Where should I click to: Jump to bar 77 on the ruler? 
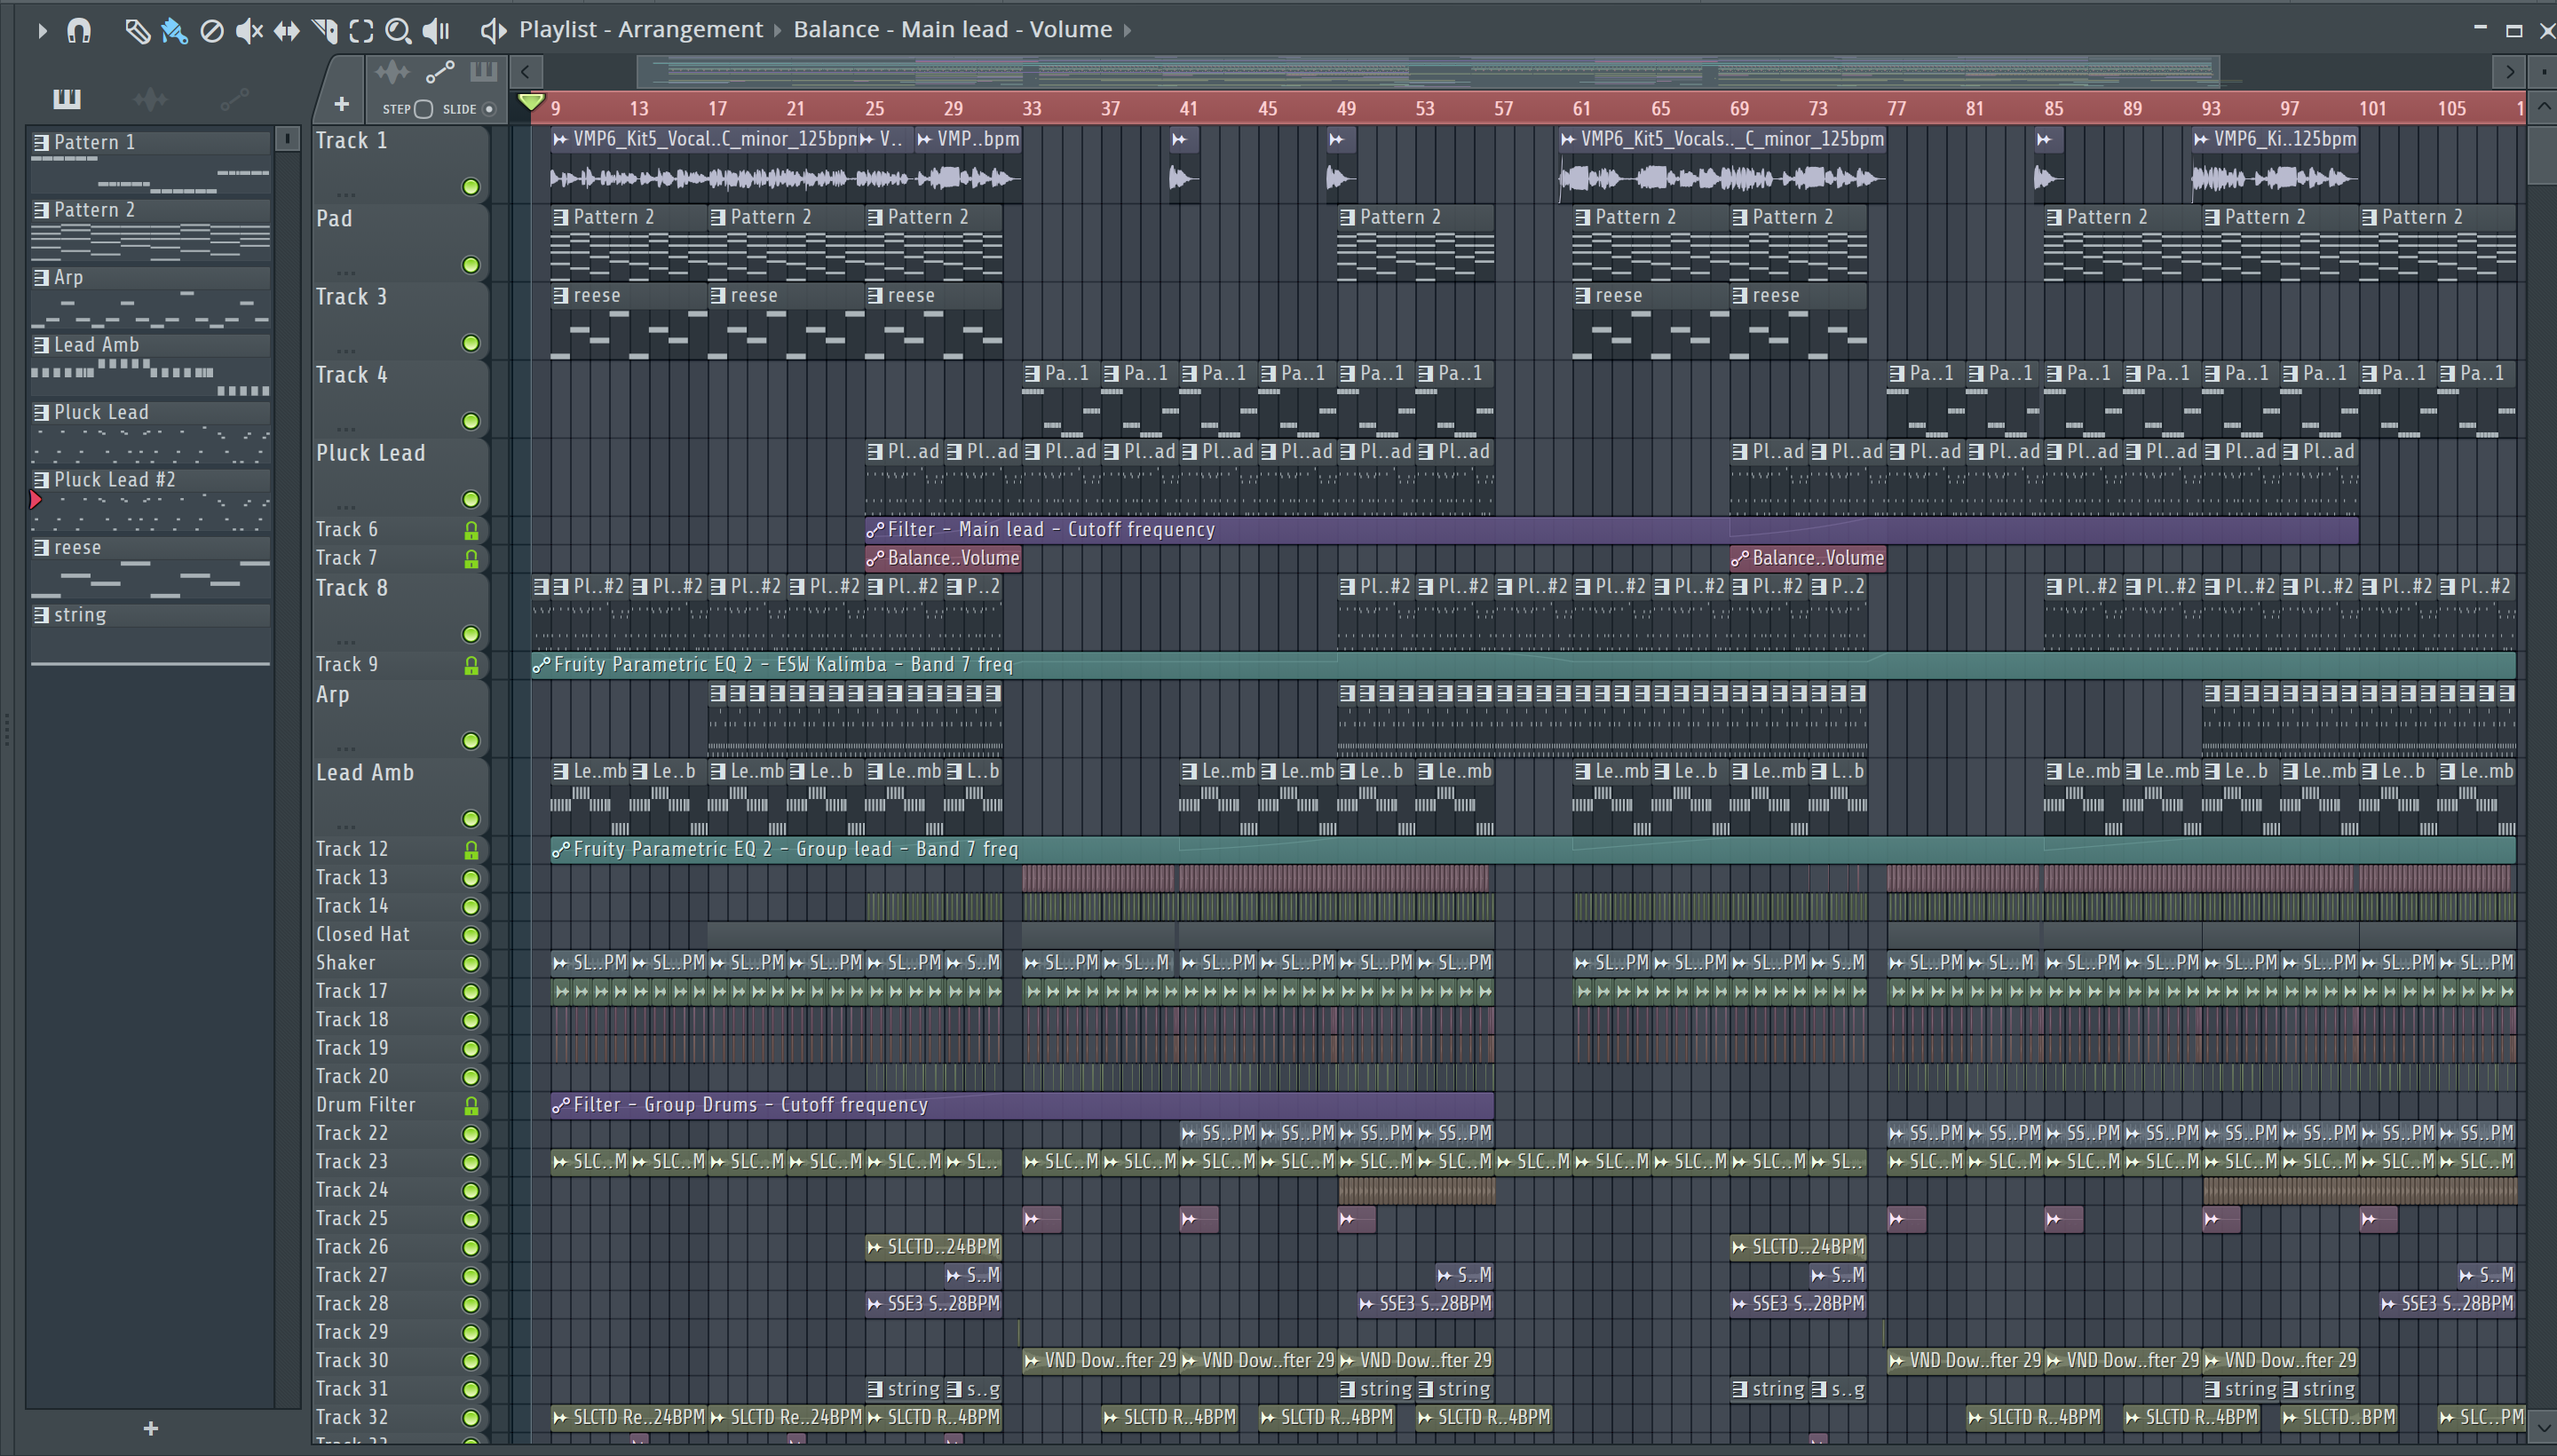[x=1896, y=108]
